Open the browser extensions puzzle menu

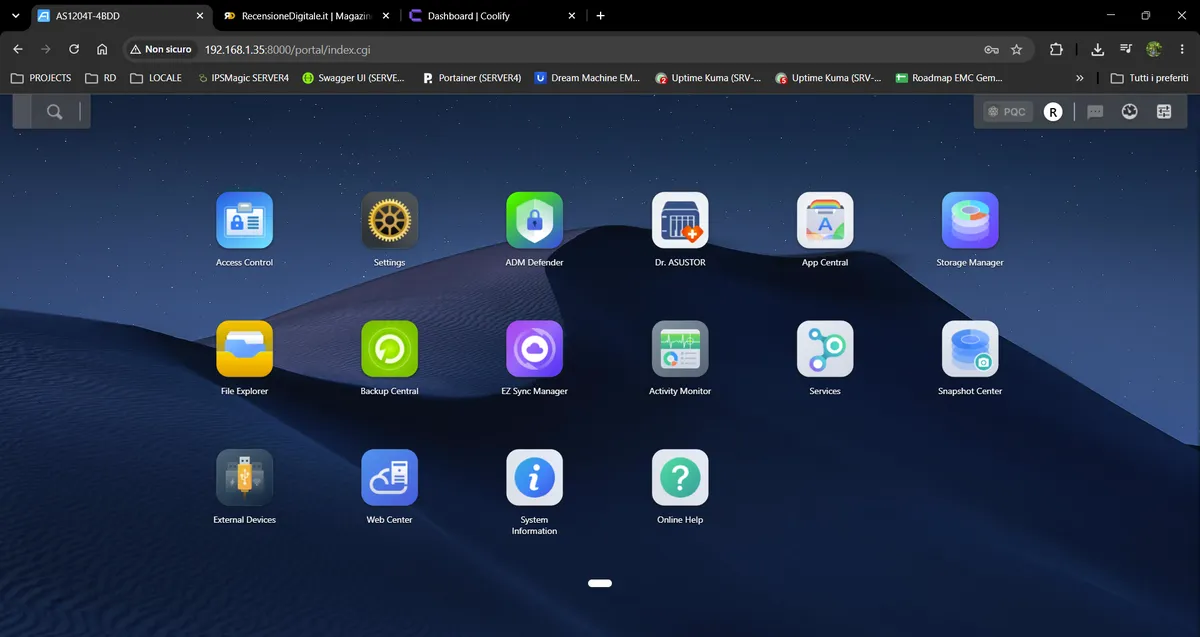pyautogui.click(x=1056, y=49)
